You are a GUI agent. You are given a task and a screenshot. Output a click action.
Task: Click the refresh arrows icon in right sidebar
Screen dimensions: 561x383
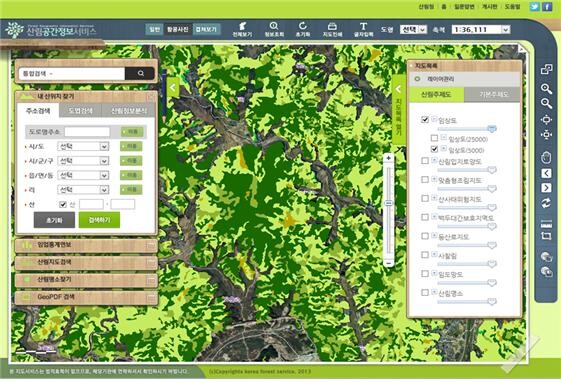(546, 203)
